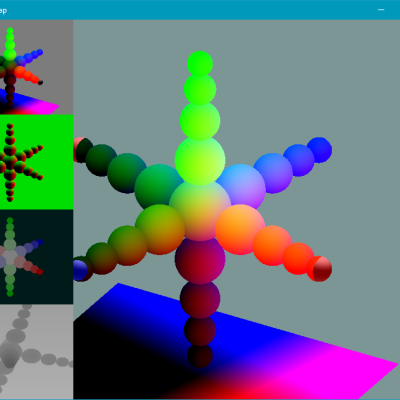Click the darkest maroon sphere touching the floor
Screen dimensions: 400x400
pos(200,356)
